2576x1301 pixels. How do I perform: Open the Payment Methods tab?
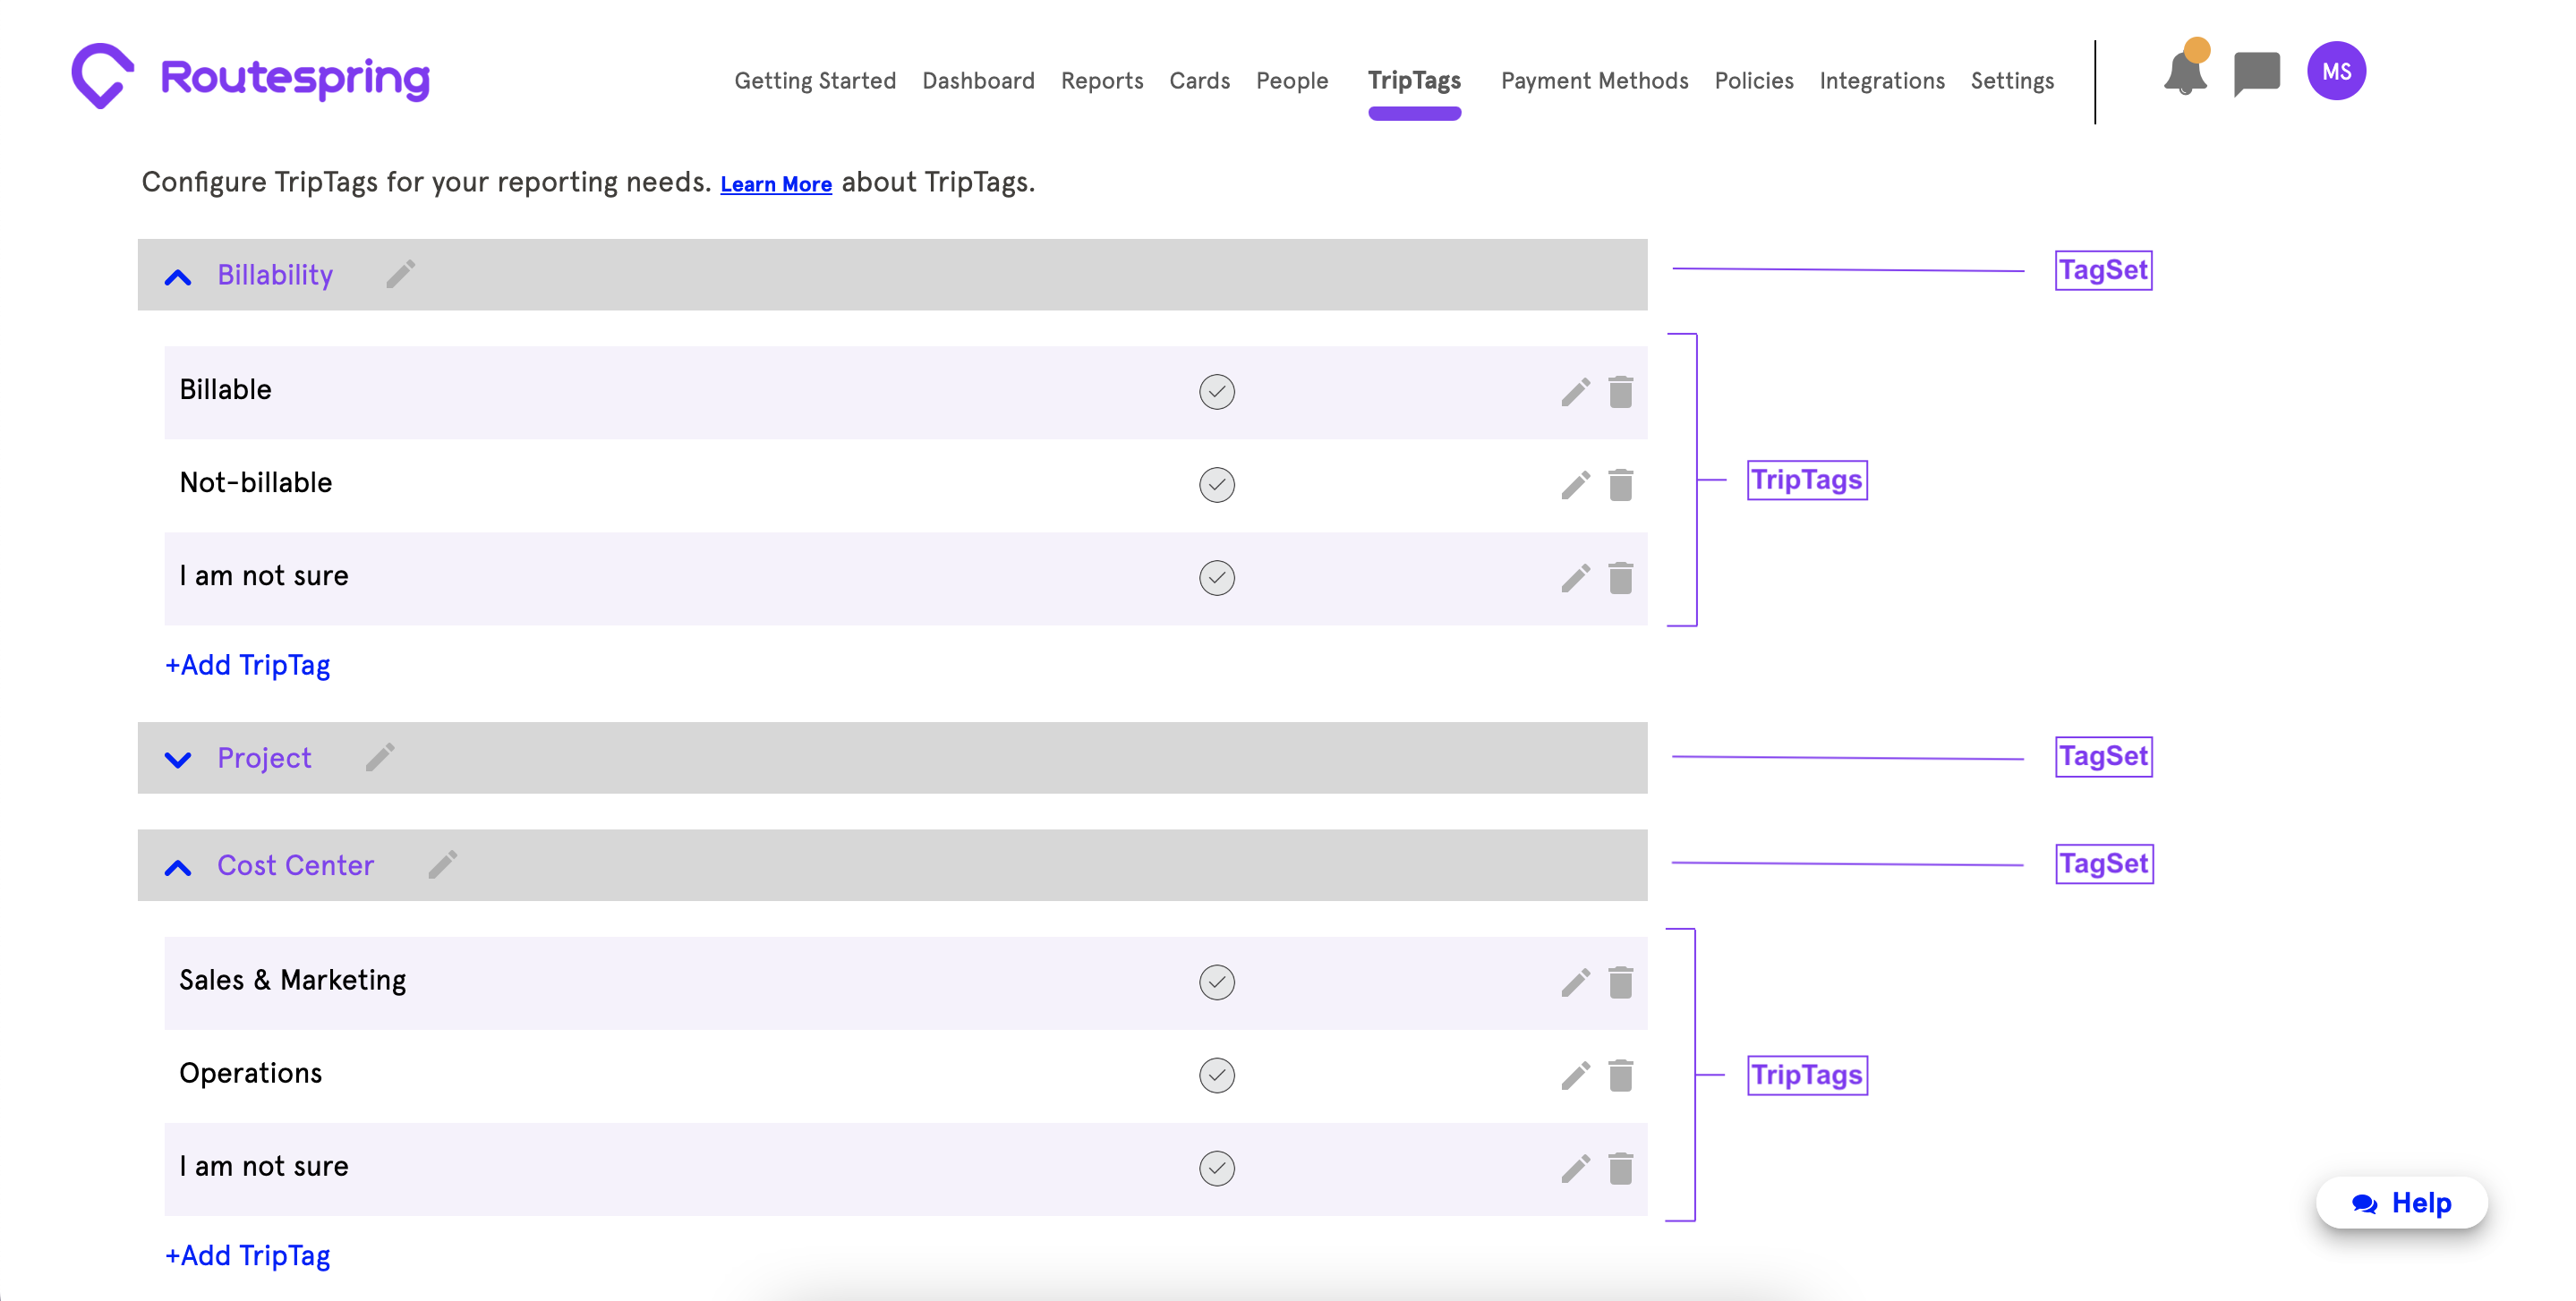coord(1593,80)
